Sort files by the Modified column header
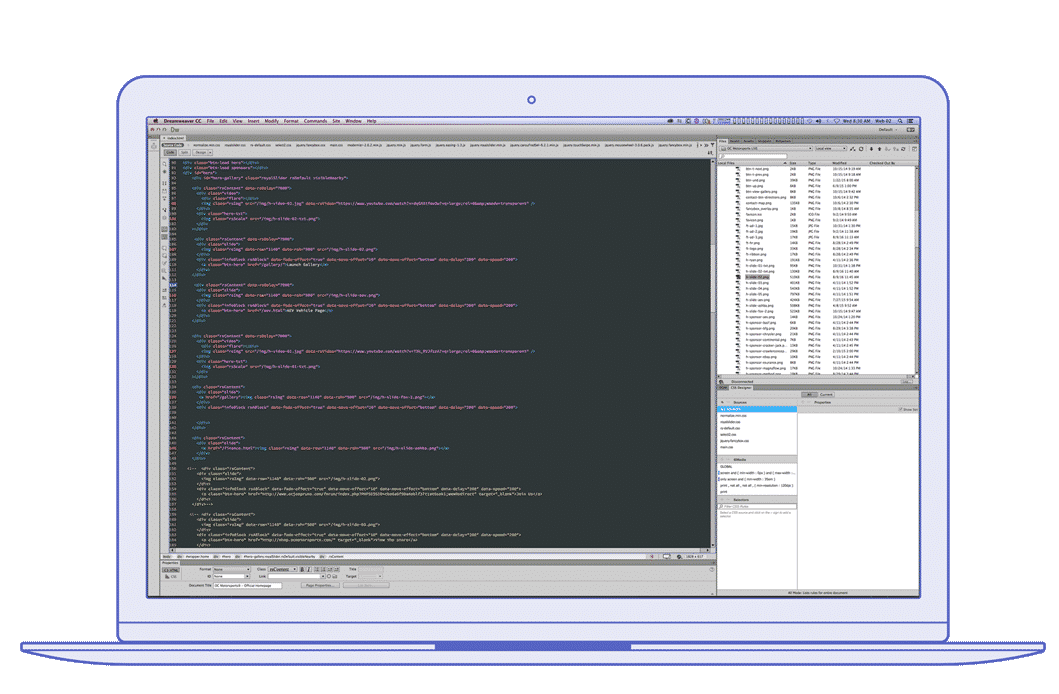This screenshot has width=1059, height=694. (840, 163)
